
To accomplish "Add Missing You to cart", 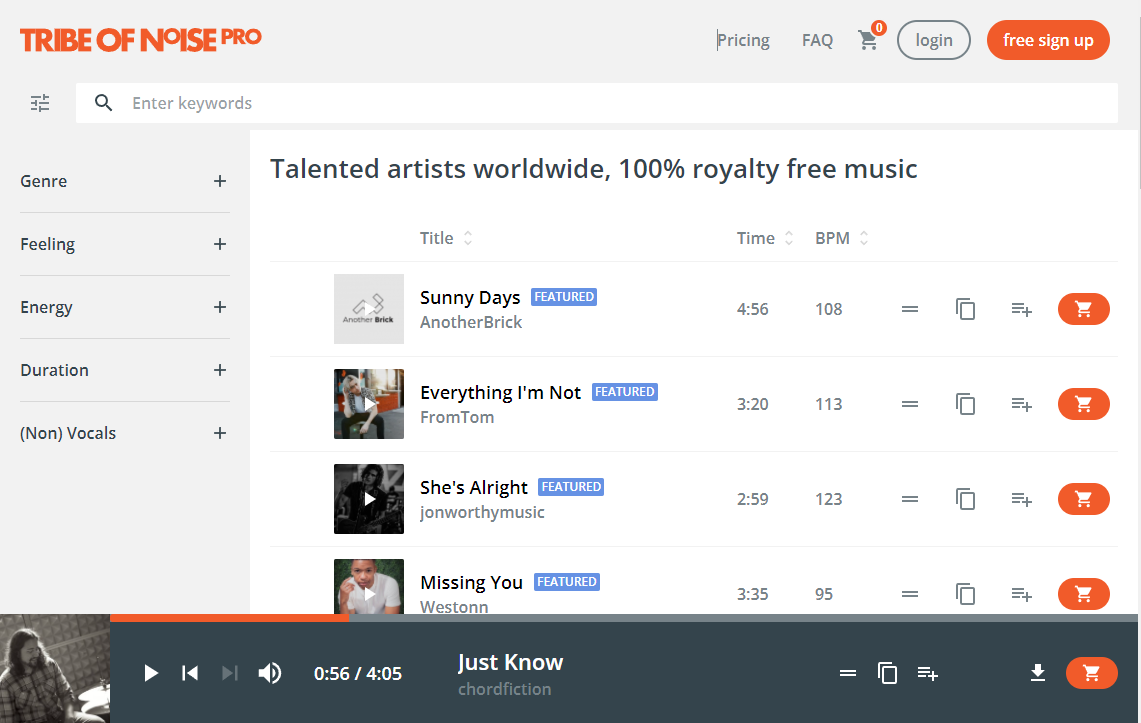I will point(1084,594).
